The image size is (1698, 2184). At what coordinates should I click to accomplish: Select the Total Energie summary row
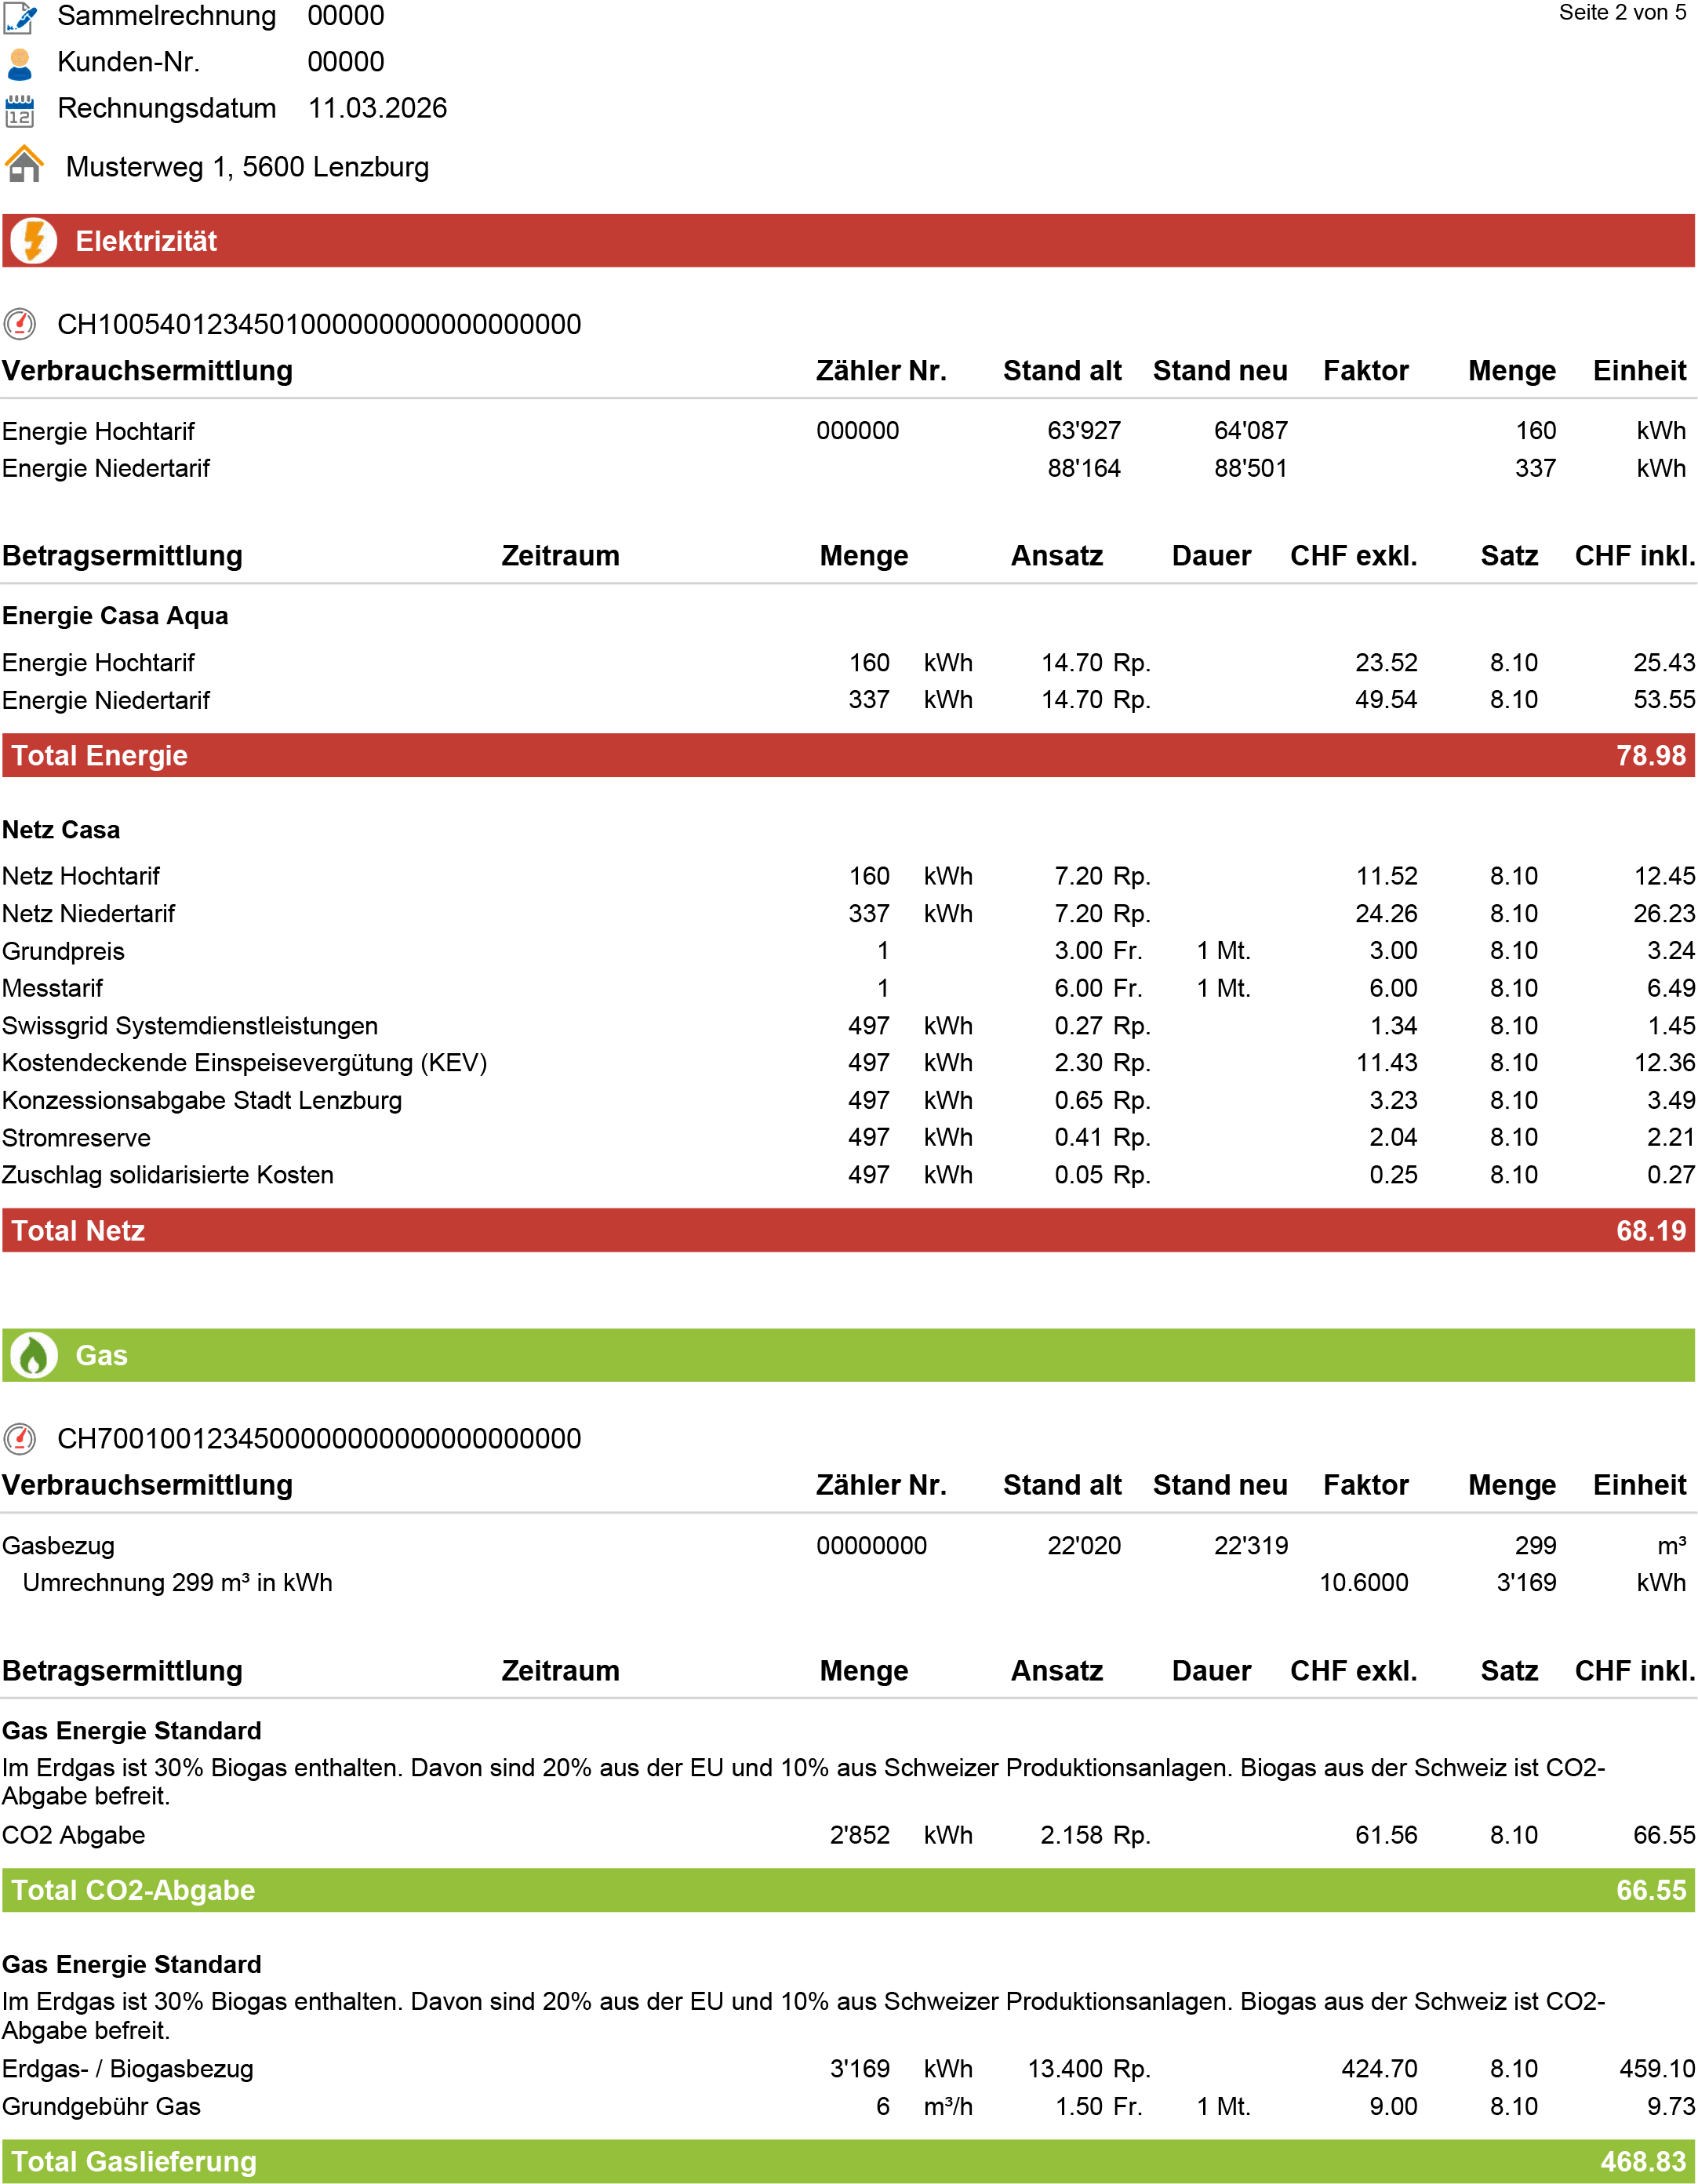point(848,756)
